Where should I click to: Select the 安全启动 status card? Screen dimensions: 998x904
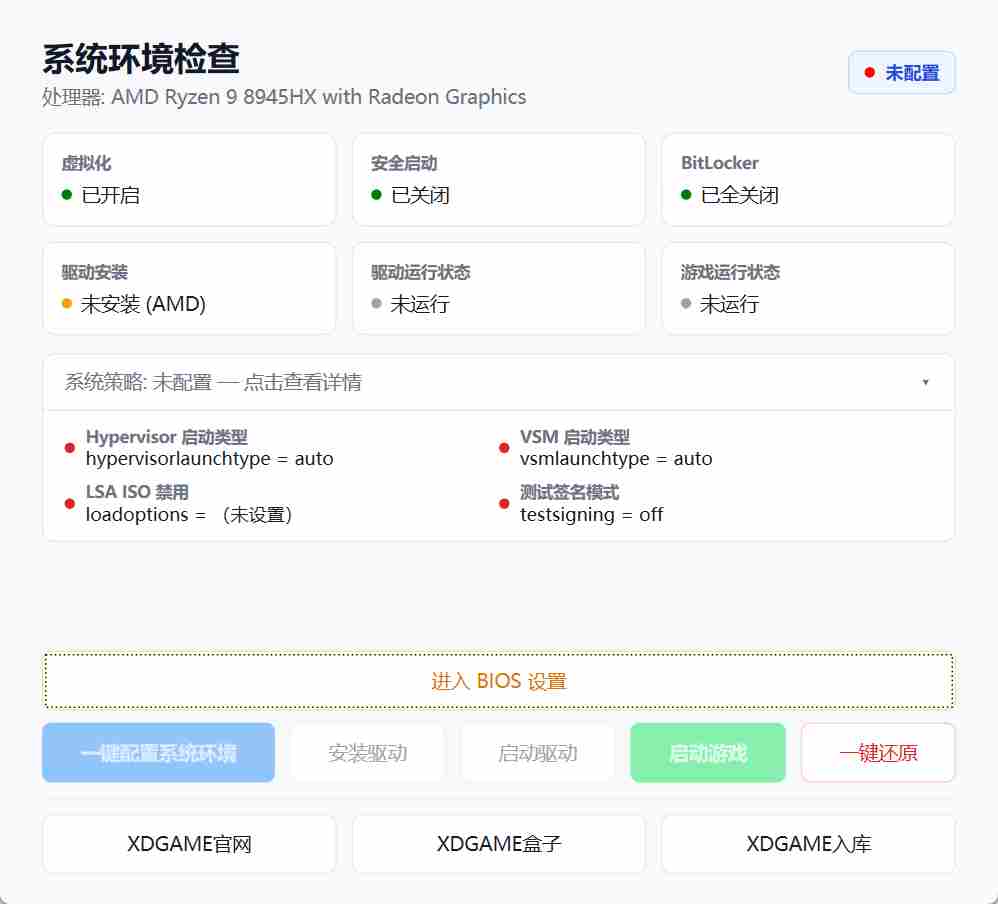498,180
